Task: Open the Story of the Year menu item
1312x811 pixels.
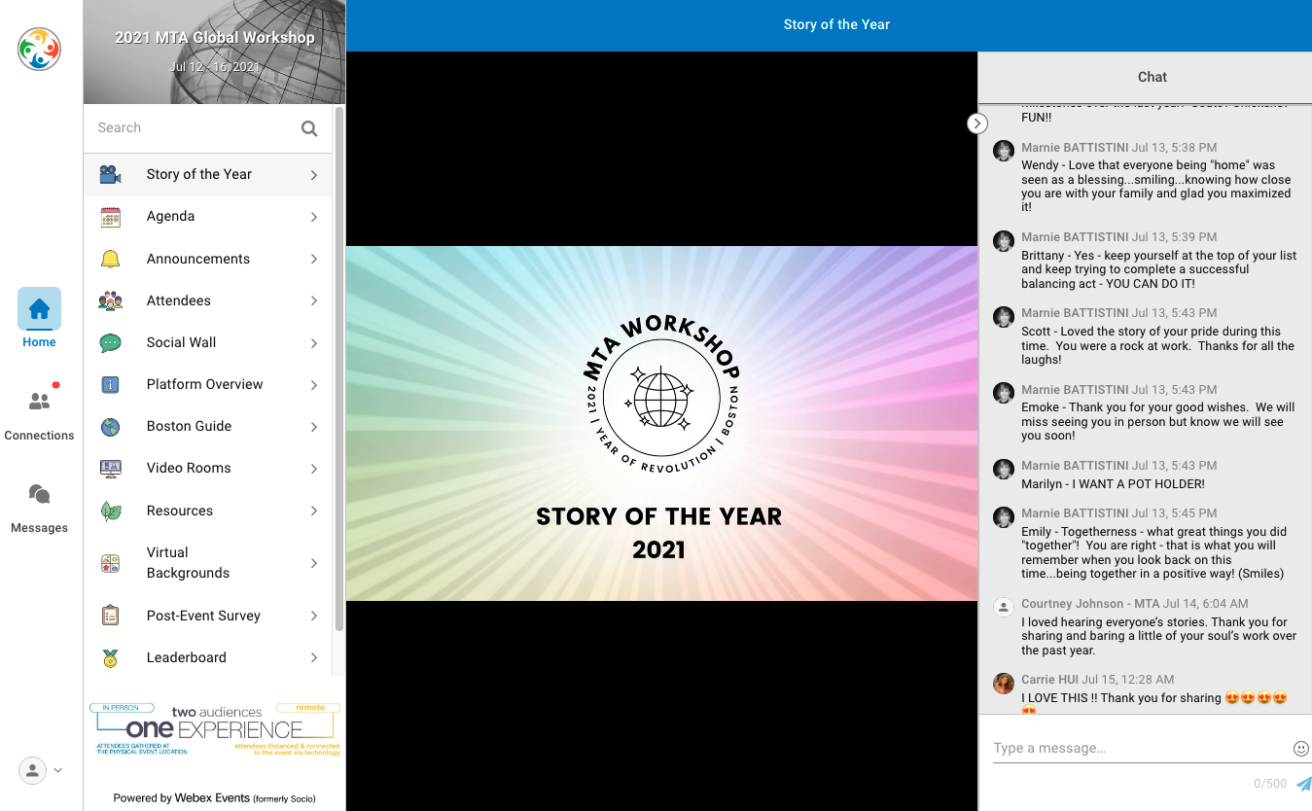Action: pyautogui.click(x=208, y=175)
